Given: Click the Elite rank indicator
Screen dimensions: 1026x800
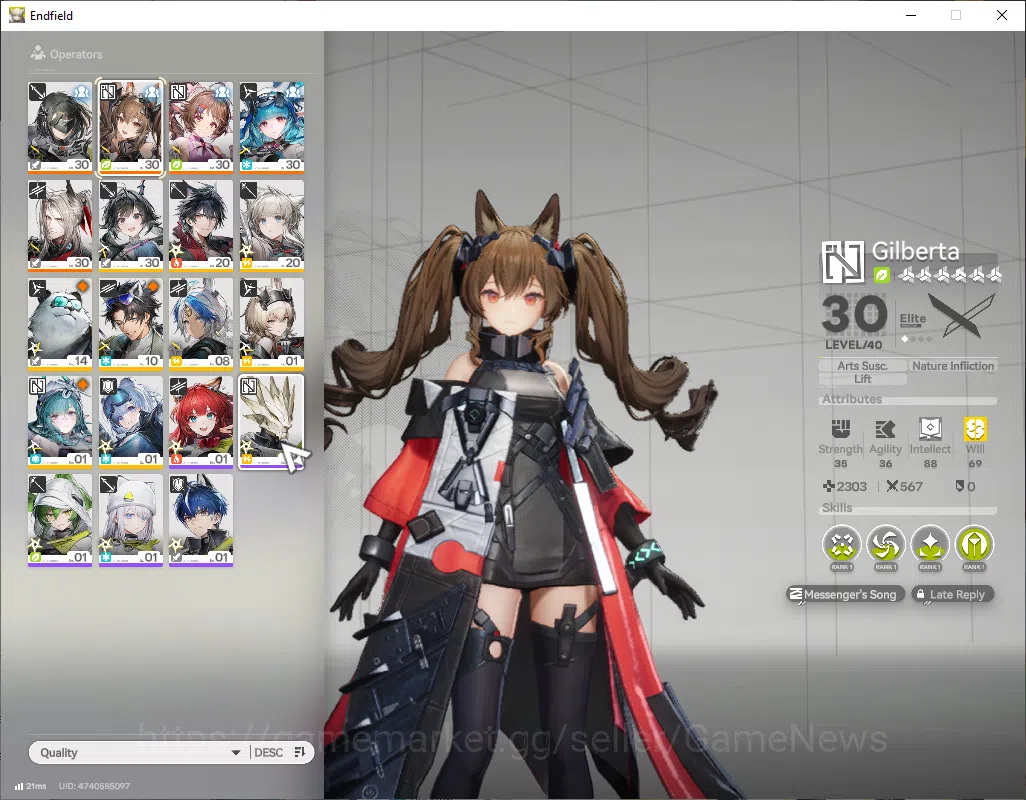Looking at the screenshot, I should pyautogui.click(x=913, y=325).
